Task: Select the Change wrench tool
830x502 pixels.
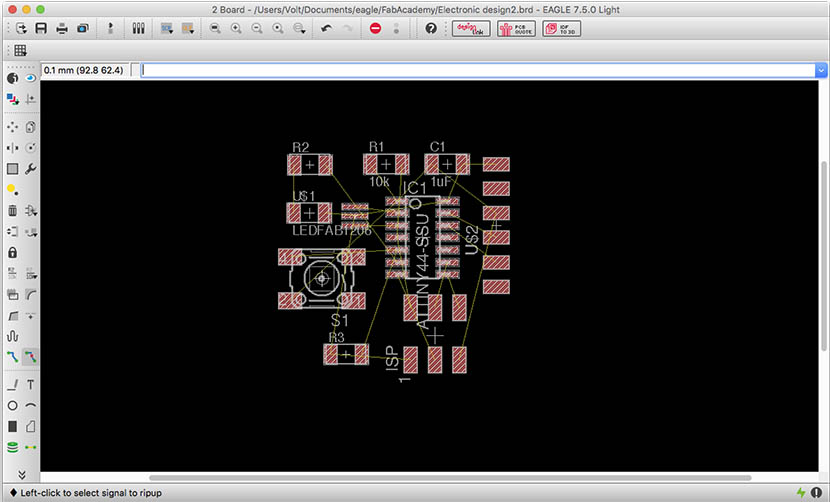Action: pyautogui.click(x=31, y=169)
